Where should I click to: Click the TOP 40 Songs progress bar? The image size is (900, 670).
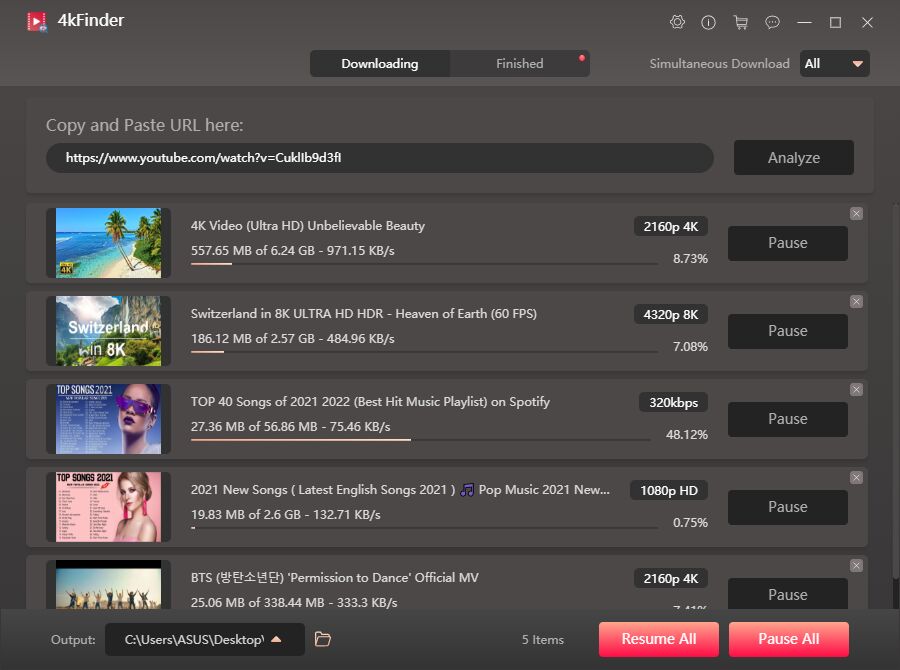(x=421, y=440)
